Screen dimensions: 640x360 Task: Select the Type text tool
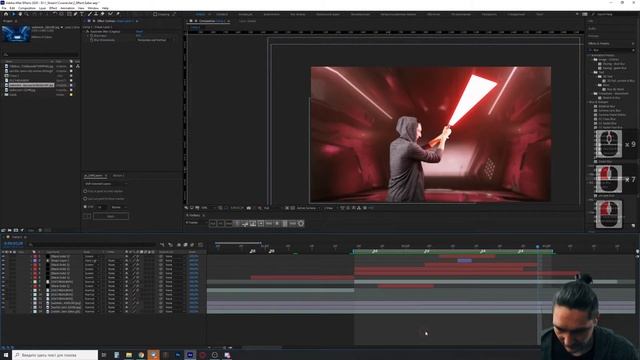(x=82, y=14)
